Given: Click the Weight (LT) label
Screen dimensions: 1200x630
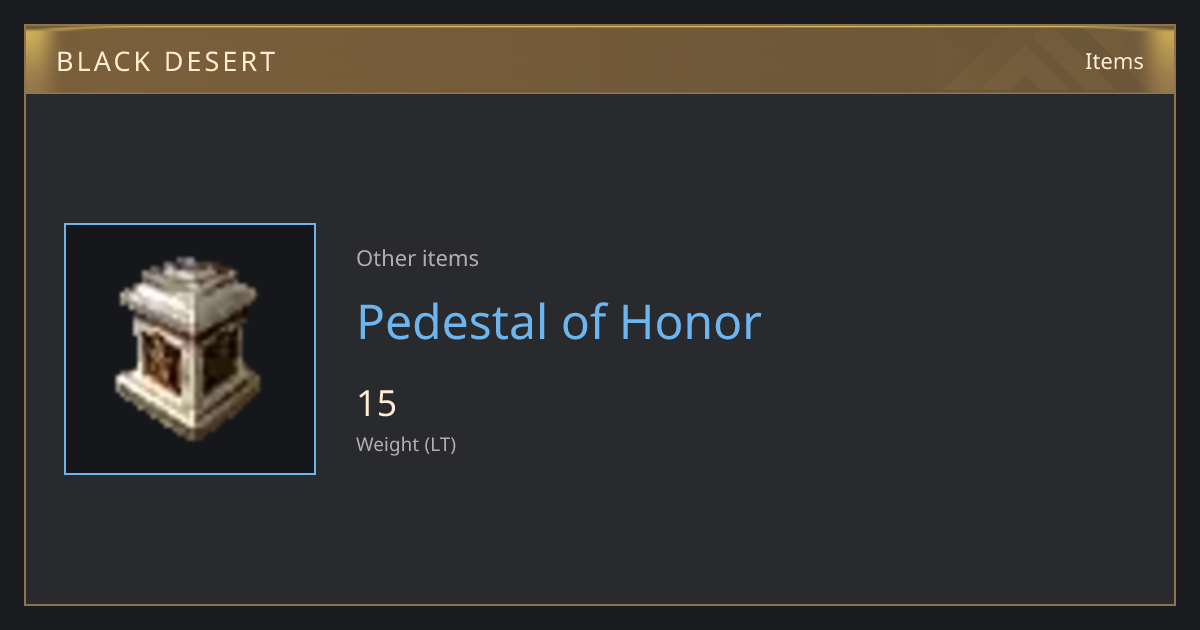Looking at the screenshot, I should pos(406,444).
